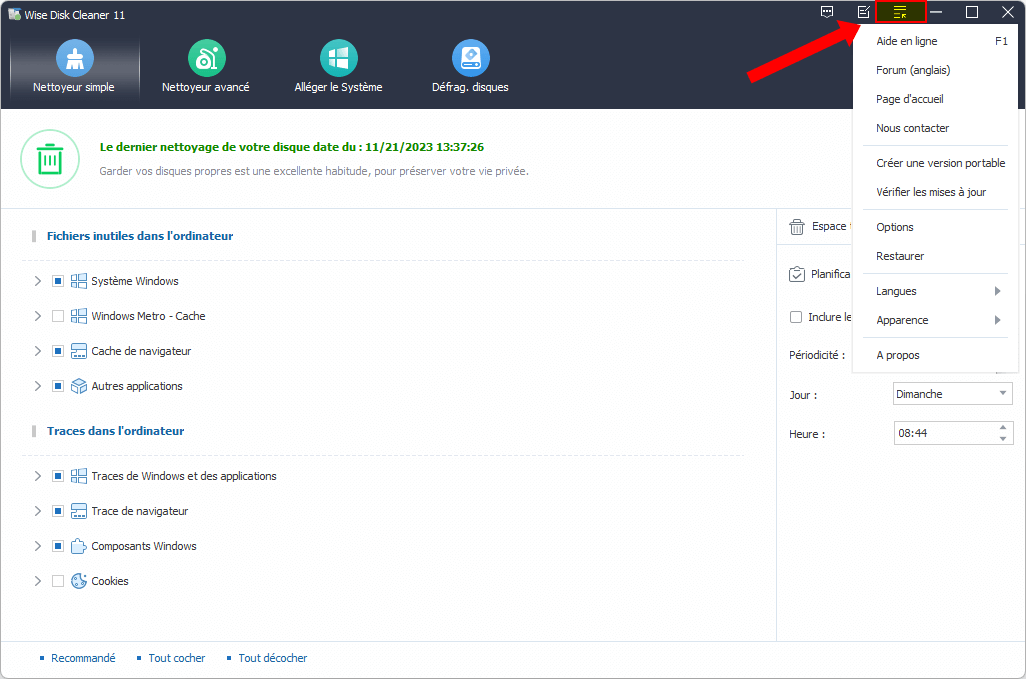Select Aide en ligne menu entry
1026x679 pixels.
point(935,41)
